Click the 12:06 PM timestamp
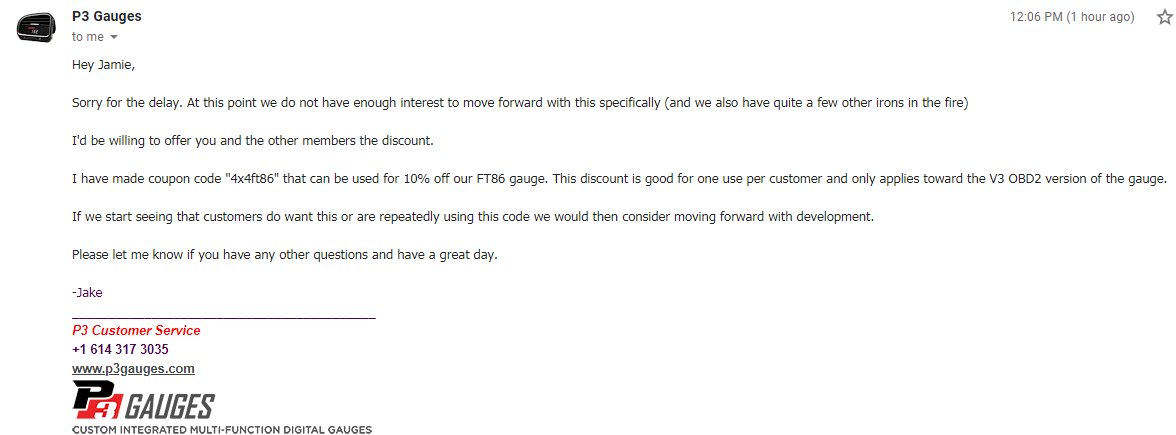 coord(1072,16)
